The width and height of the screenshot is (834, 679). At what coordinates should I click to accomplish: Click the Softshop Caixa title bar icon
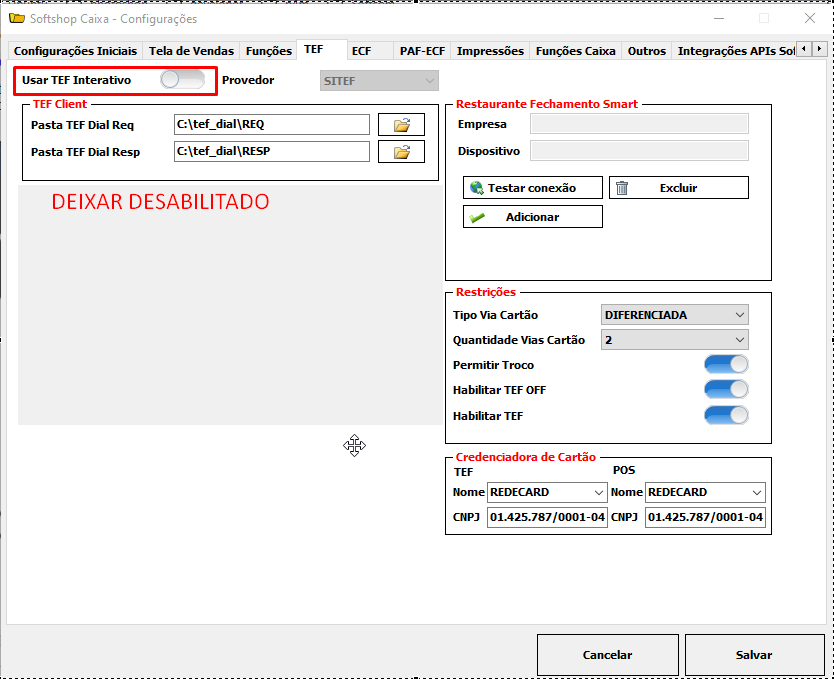click(x=16, y=18)
